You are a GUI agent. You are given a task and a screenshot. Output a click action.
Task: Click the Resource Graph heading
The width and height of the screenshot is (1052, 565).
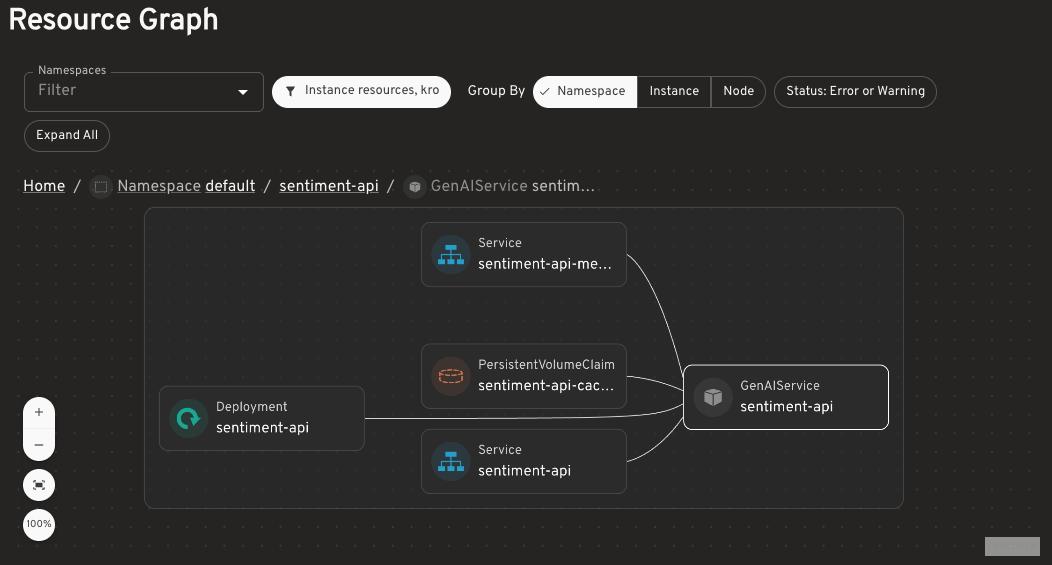pos(113,19)
